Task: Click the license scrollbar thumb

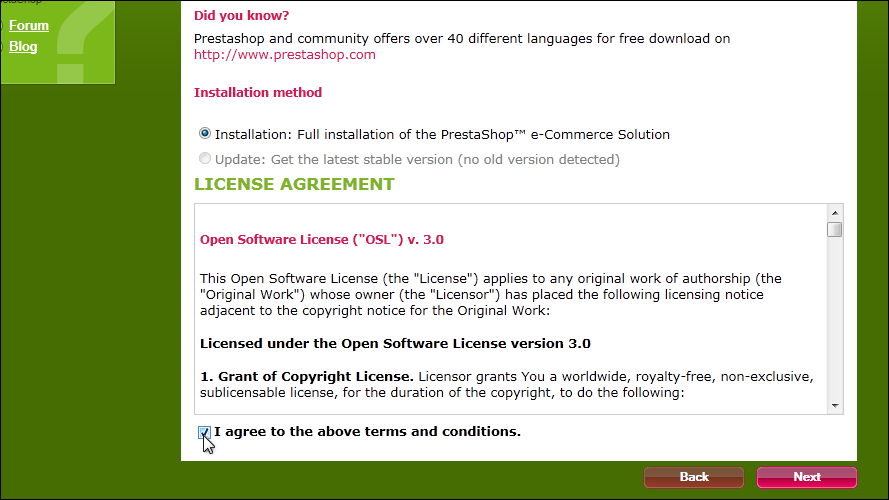Action: [835, 229]
